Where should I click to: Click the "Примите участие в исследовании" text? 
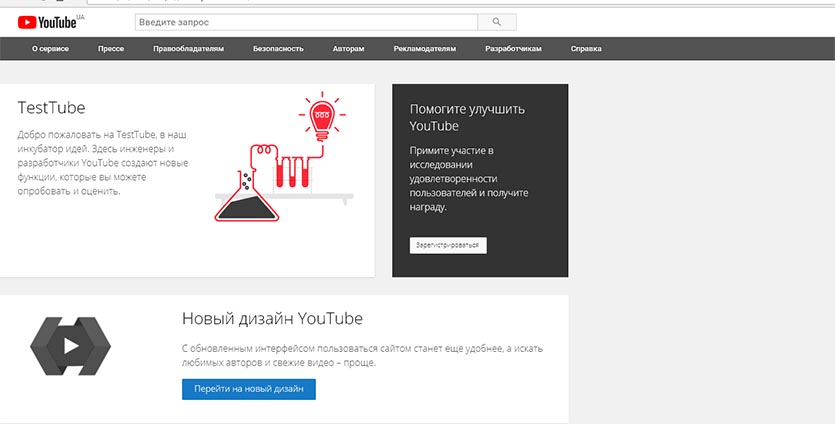(x=469, y=178)
